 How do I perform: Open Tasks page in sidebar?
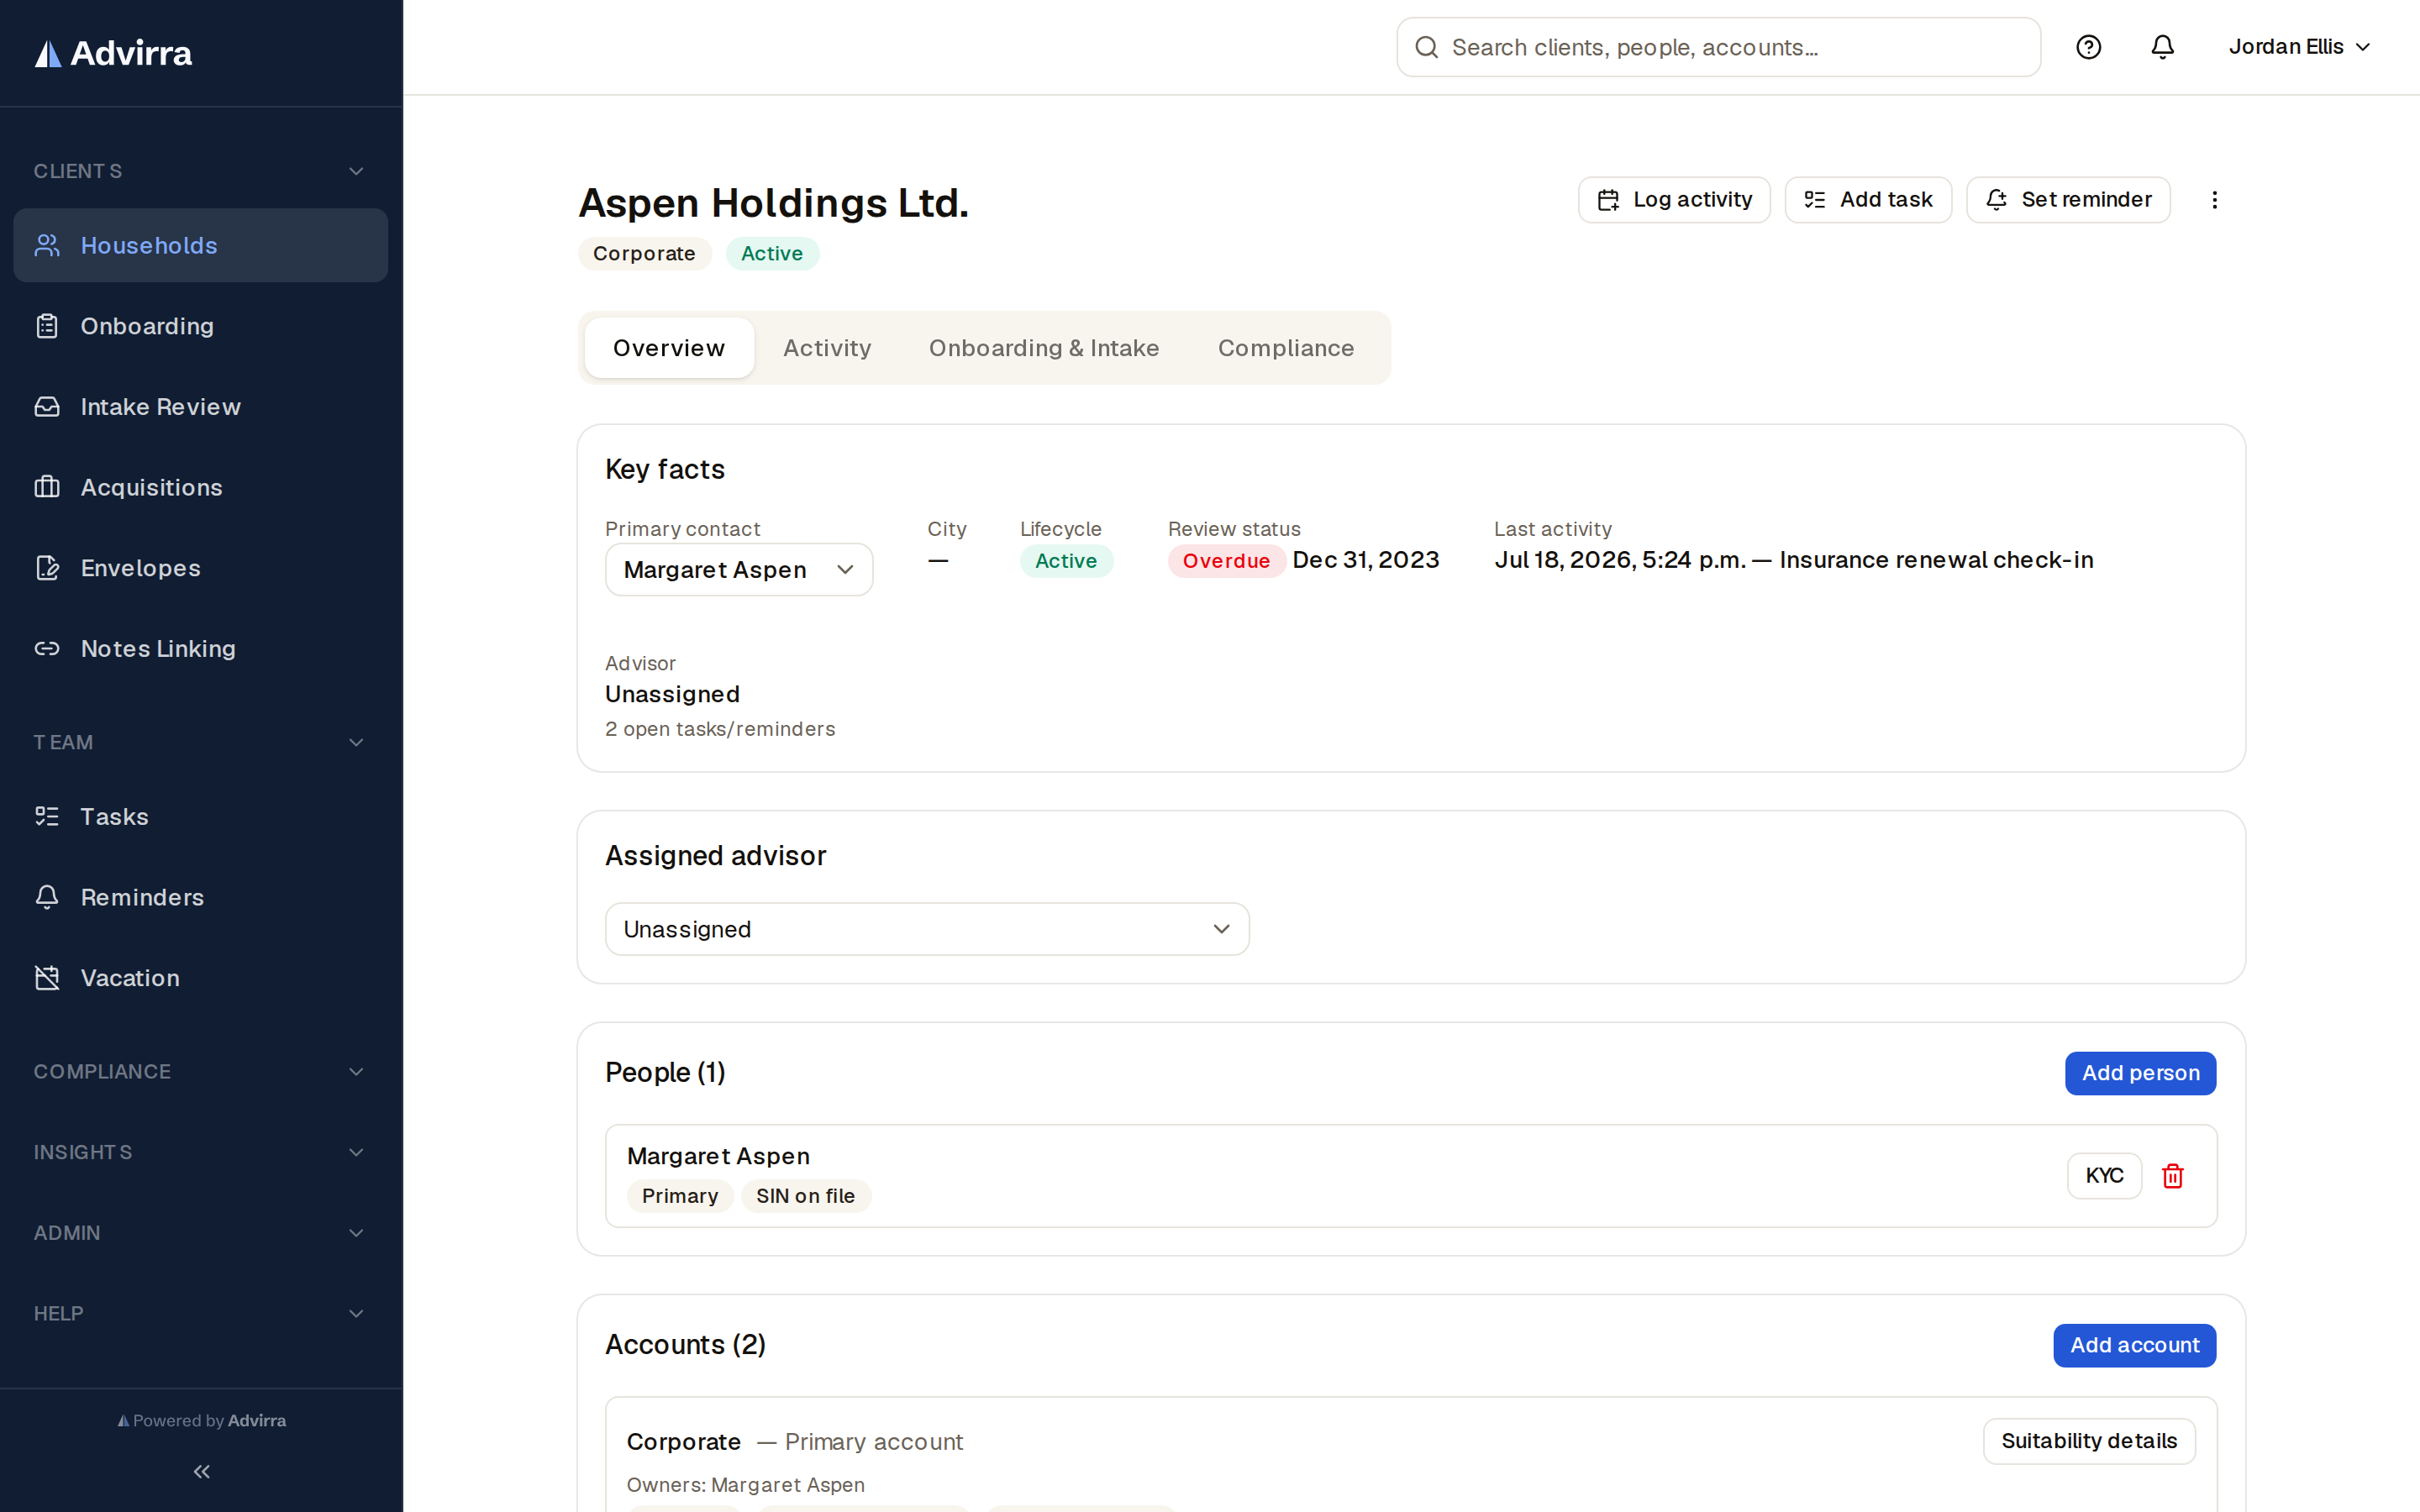point(201,817)
